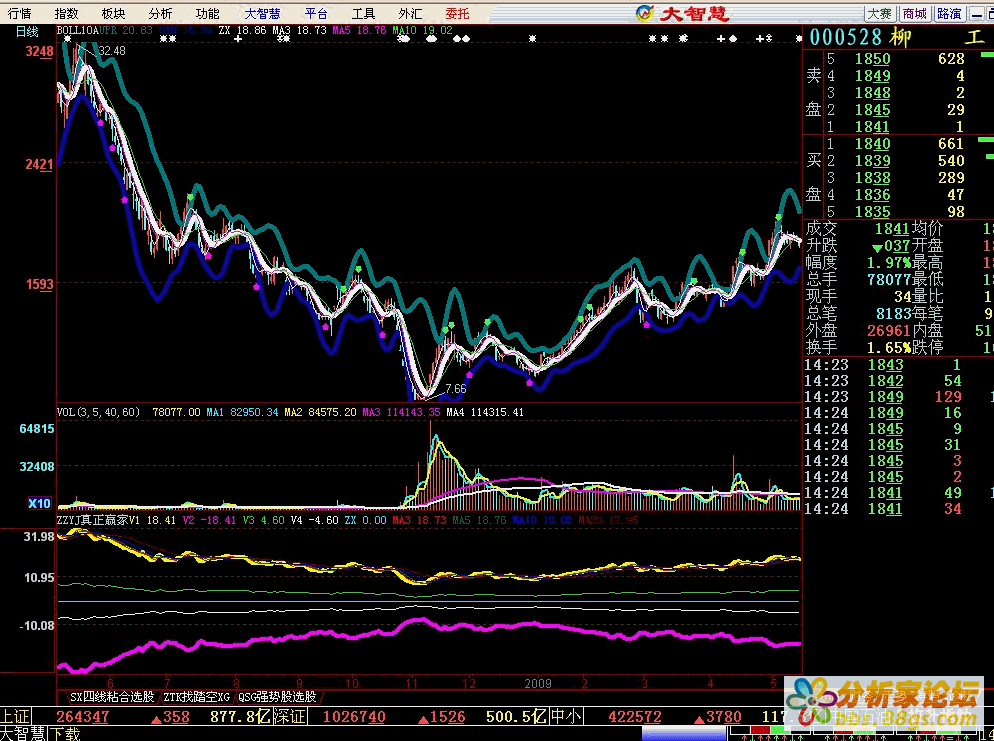Click the 中小 index label in status bar
The image size is (994, 741).
tap(566, 717)
